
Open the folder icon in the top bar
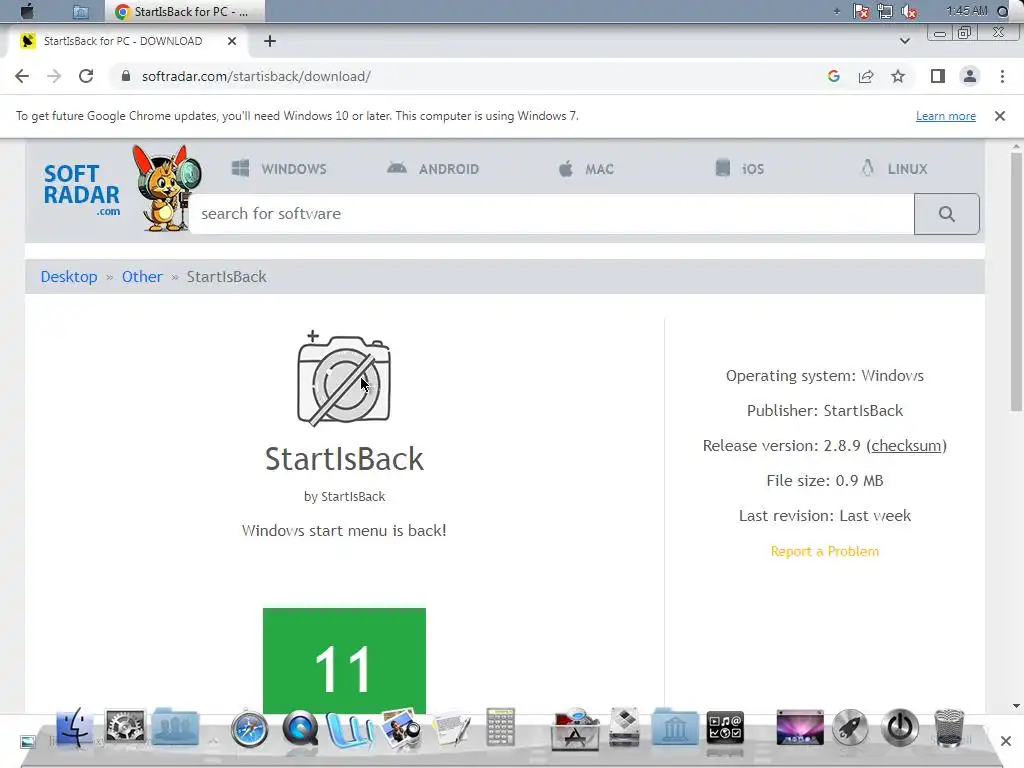[x=80, y=12]
